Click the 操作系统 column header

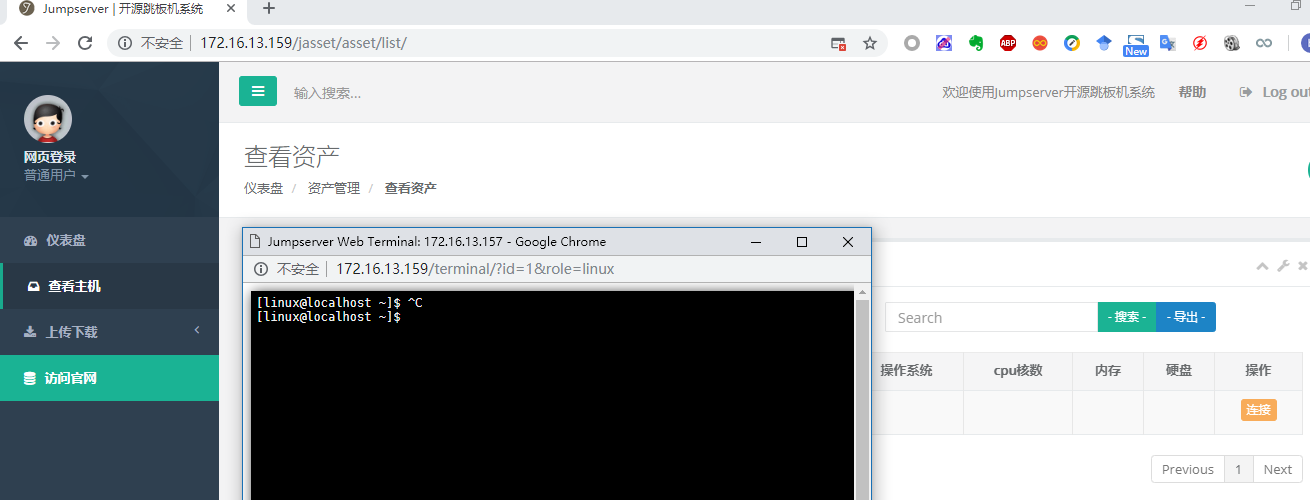(906, 370)
